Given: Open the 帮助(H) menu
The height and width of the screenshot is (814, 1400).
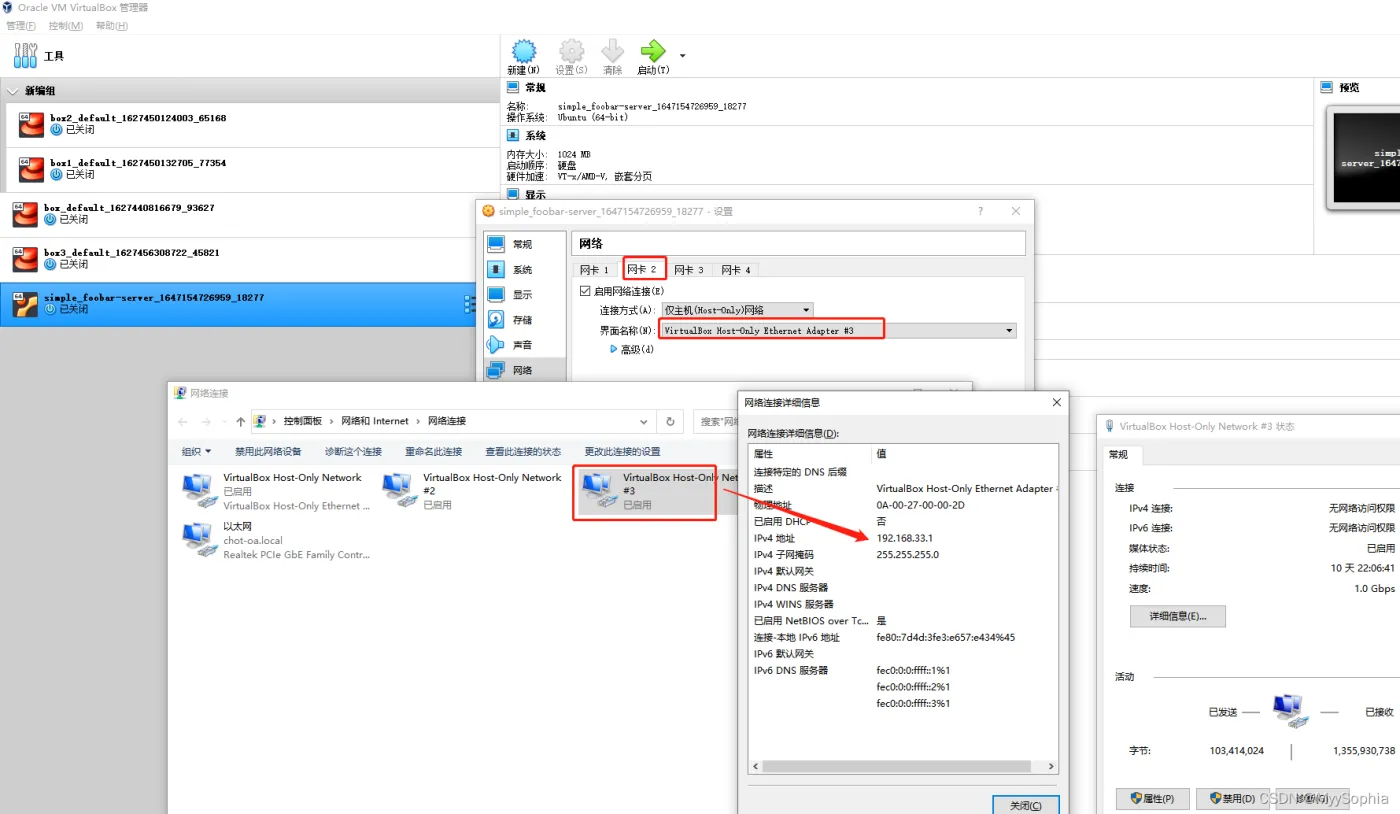Looking at the screenshot, I should [112, 26].
